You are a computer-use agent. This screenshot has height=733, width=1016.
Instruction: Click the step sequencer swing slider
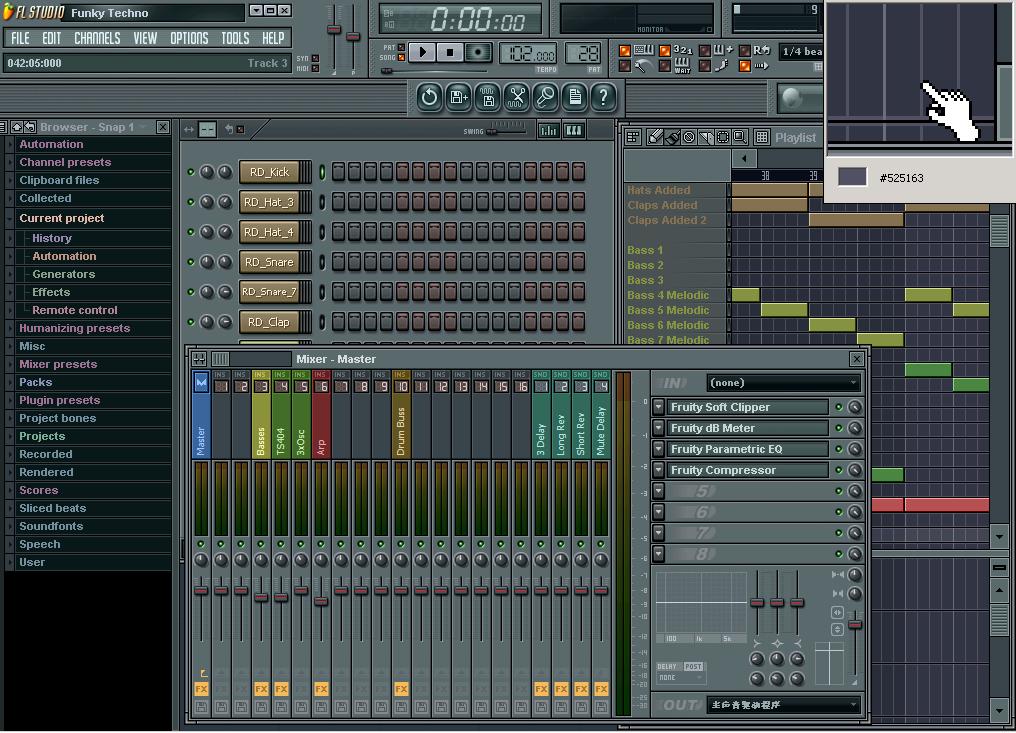tap(505, 132)
